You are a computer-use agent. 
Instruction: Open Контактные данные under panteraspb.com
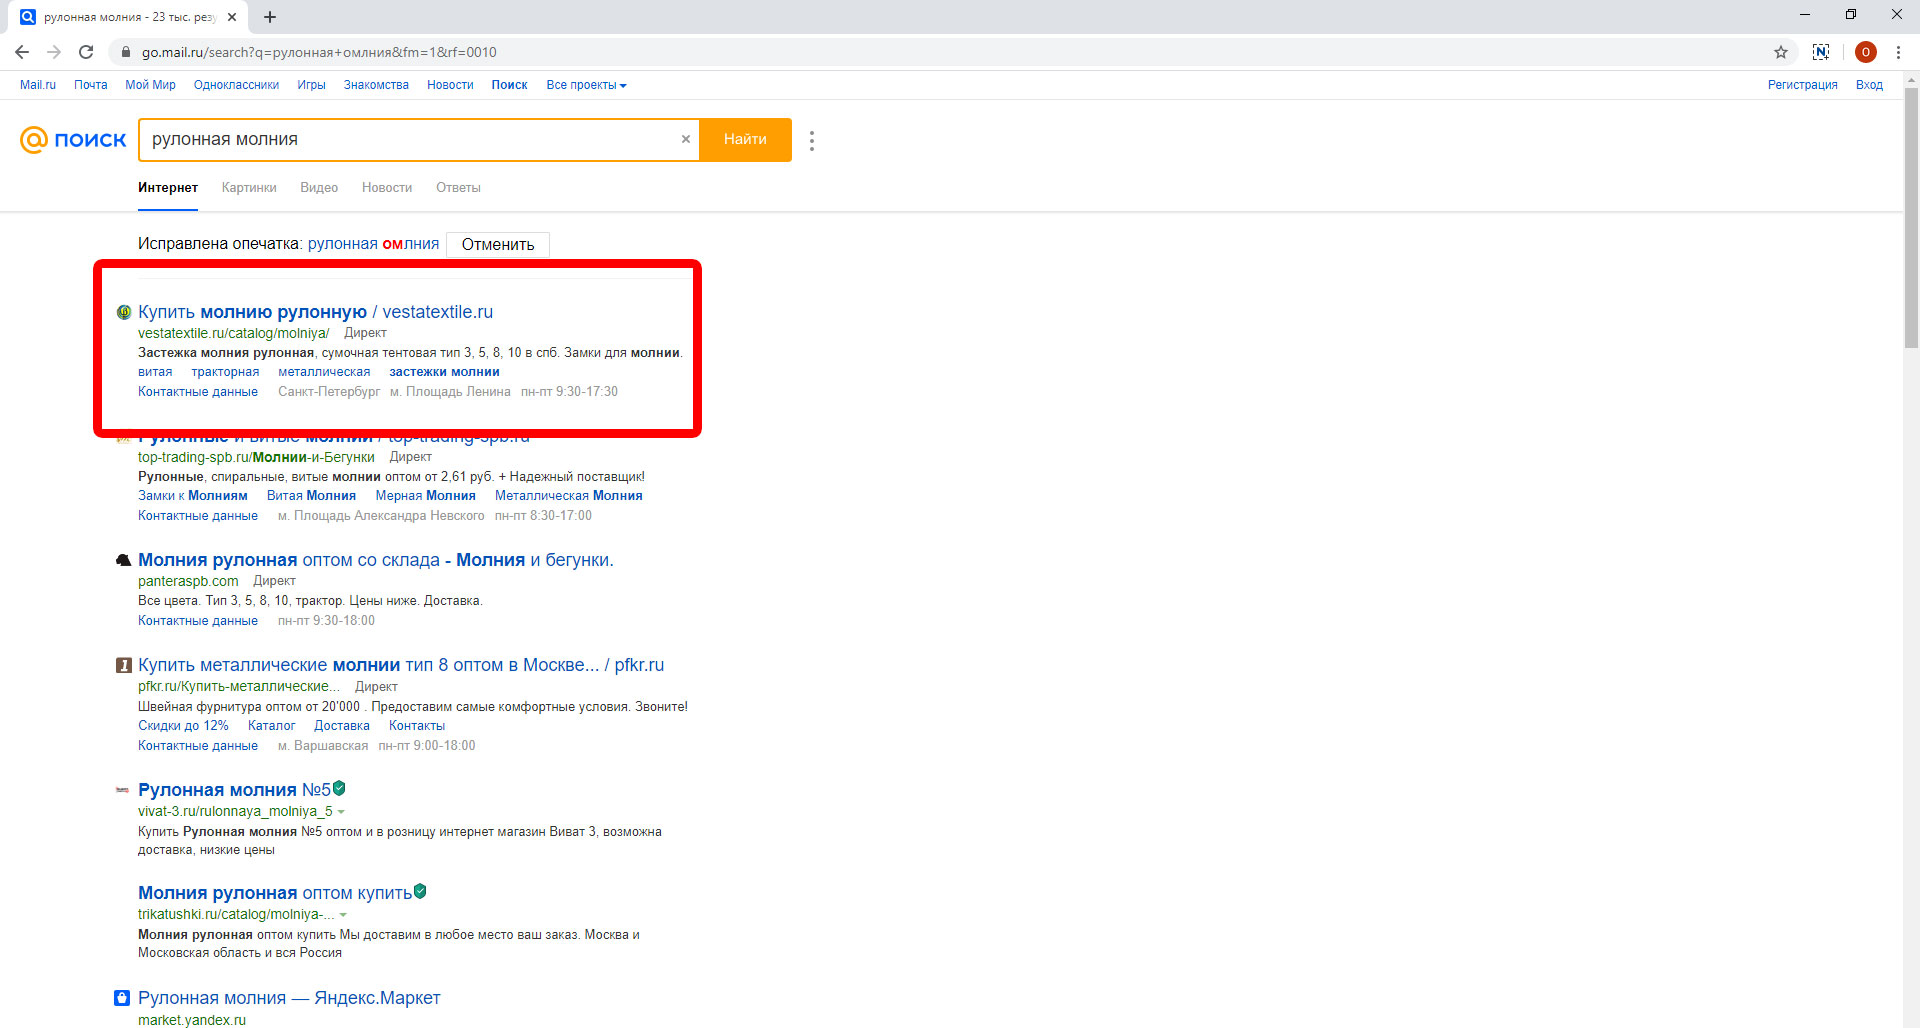pyautogui.click(x=198, y=621)
